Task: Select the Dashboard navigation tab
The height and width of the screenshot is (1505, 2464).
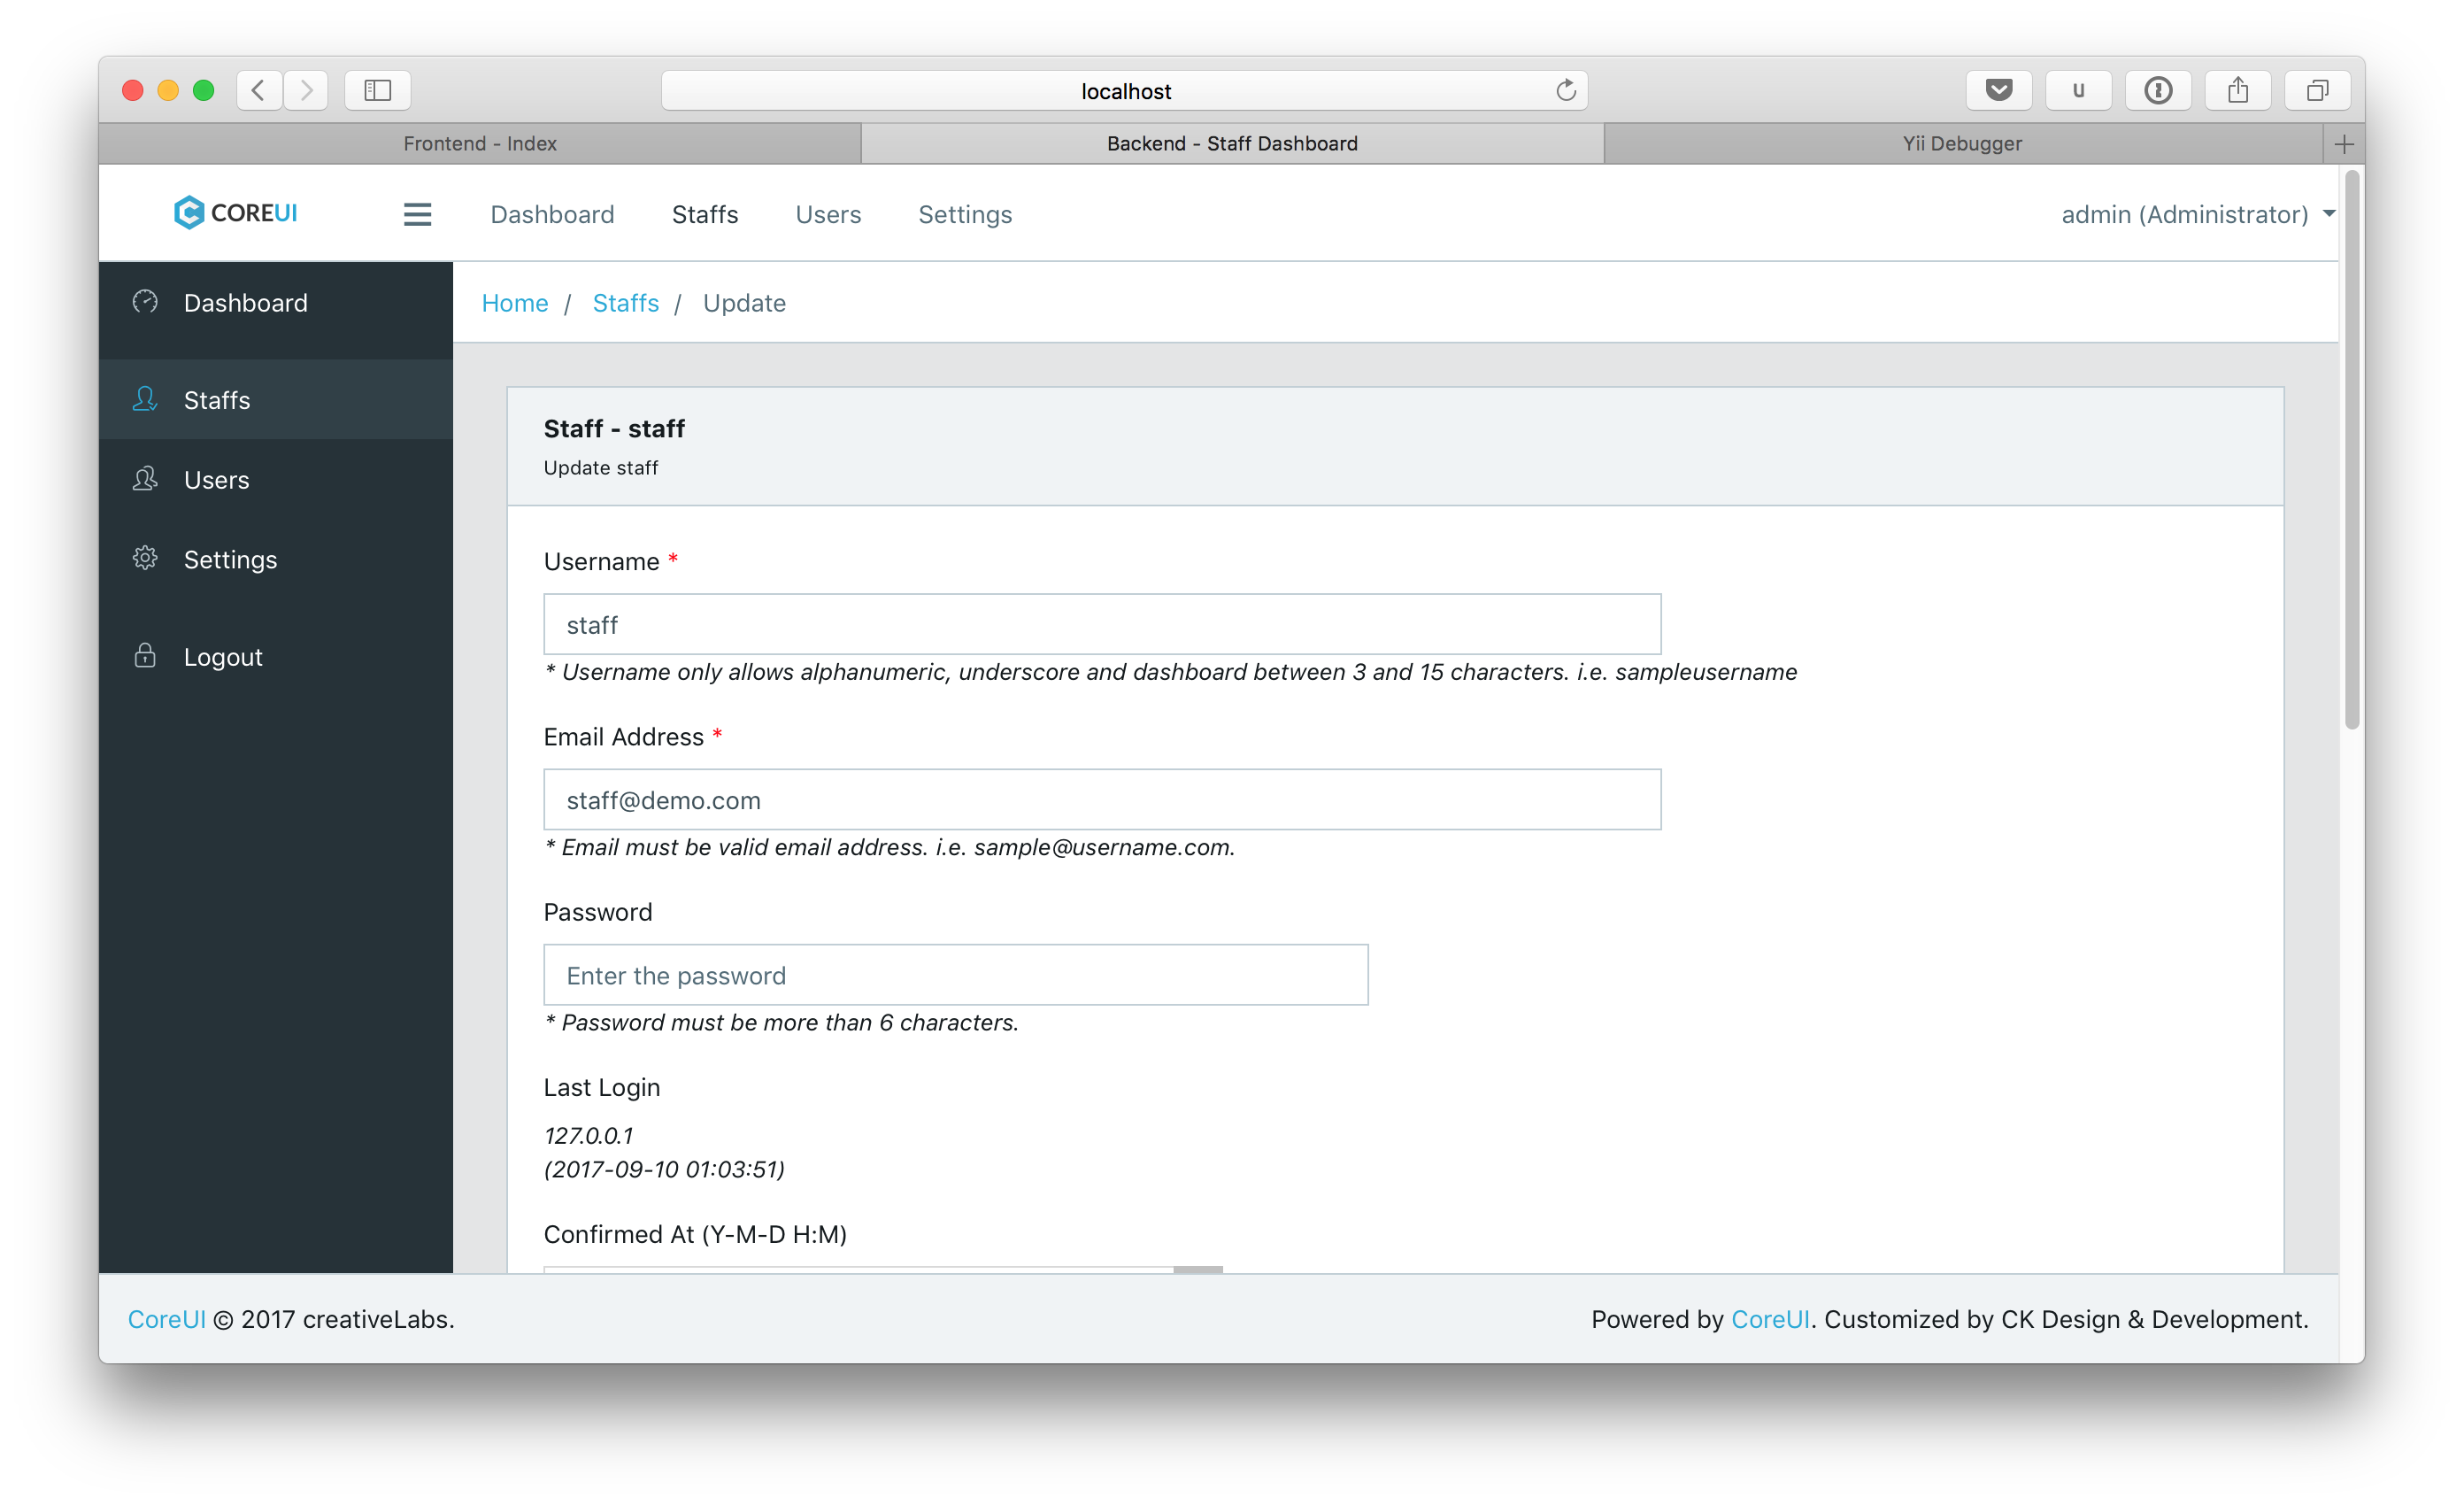Action: click(x=552, y=213)
